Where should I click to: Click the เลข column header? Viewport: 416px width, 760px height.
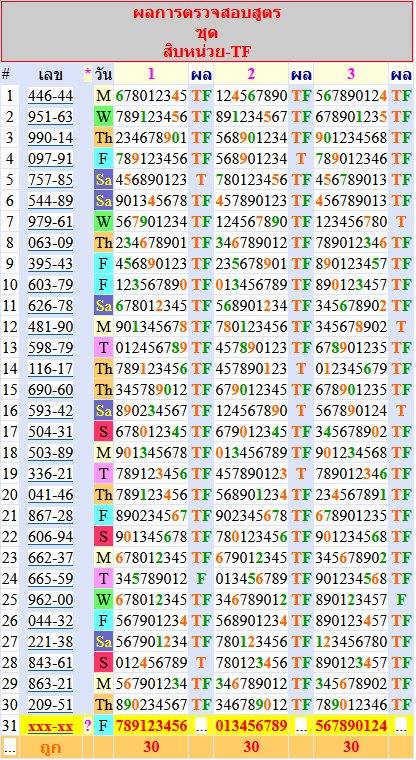pos(50,75)
